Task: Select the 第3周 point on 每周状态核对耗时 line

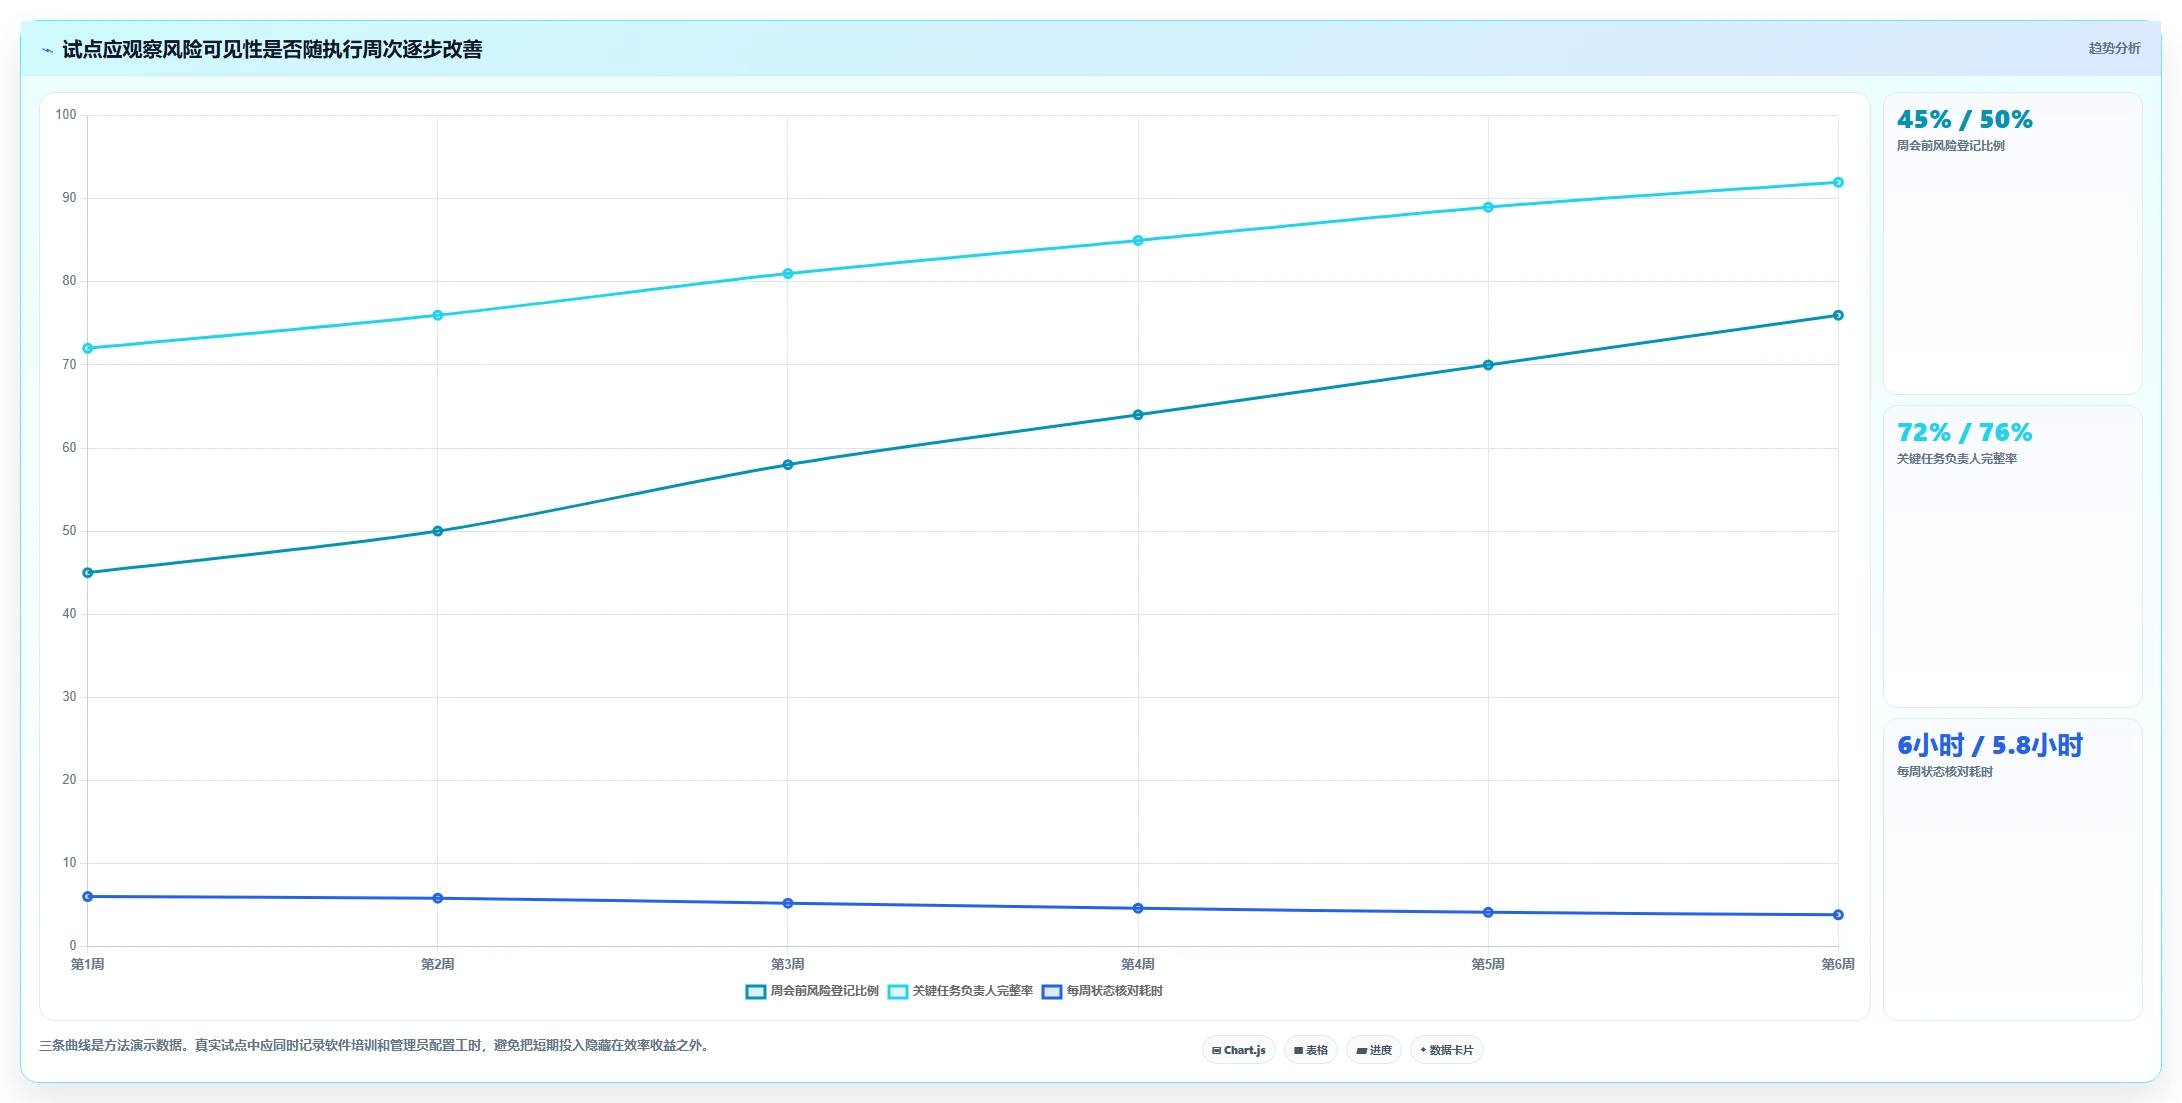Action: [x=788, y=903]
